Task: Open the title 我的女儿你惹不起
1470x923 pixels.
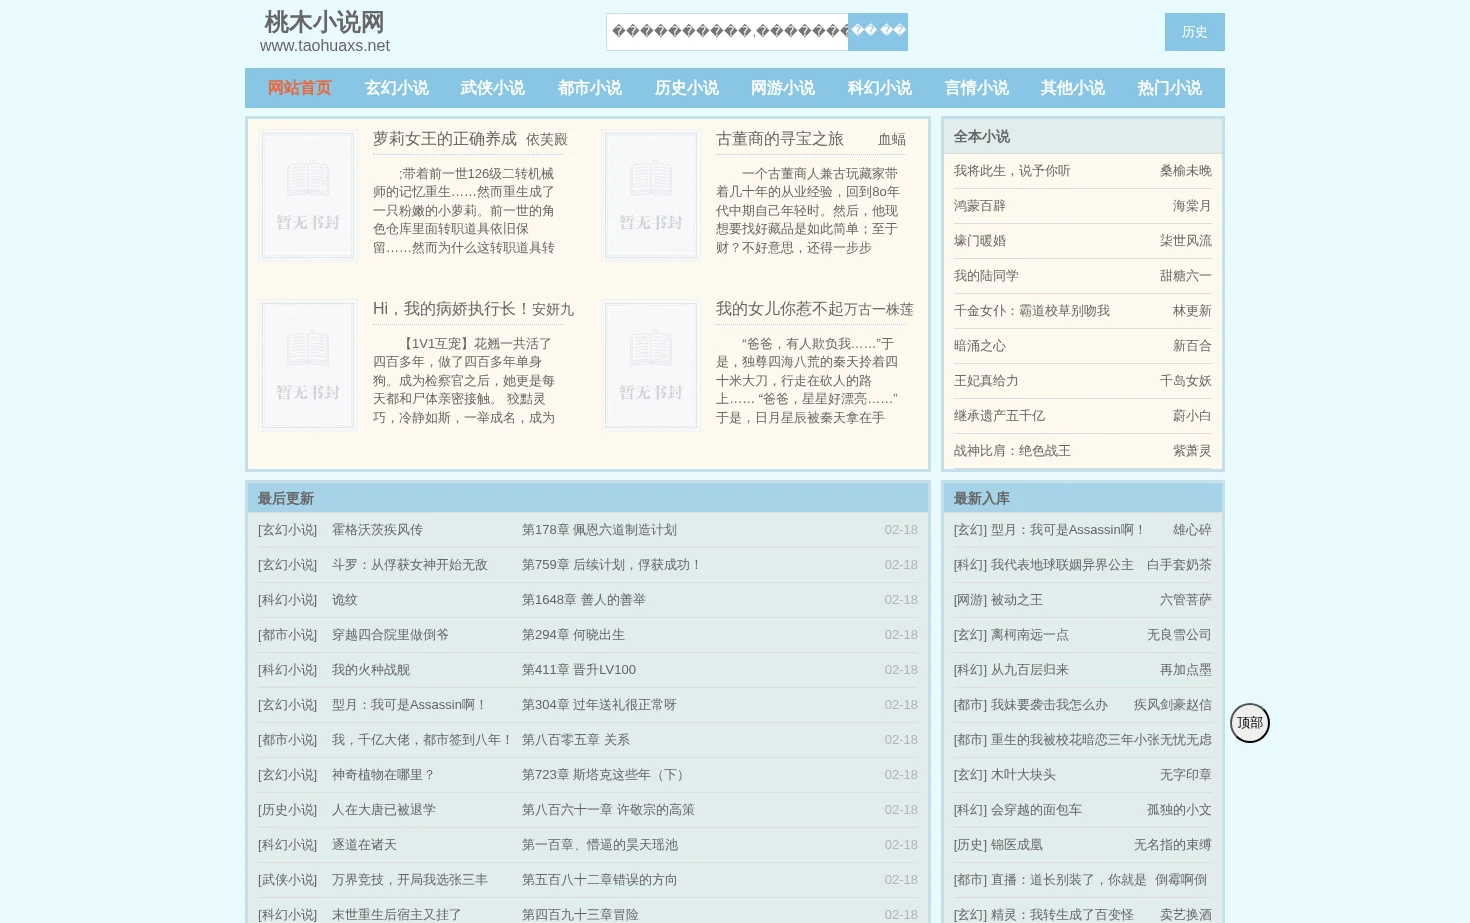Action: (779, 309)
